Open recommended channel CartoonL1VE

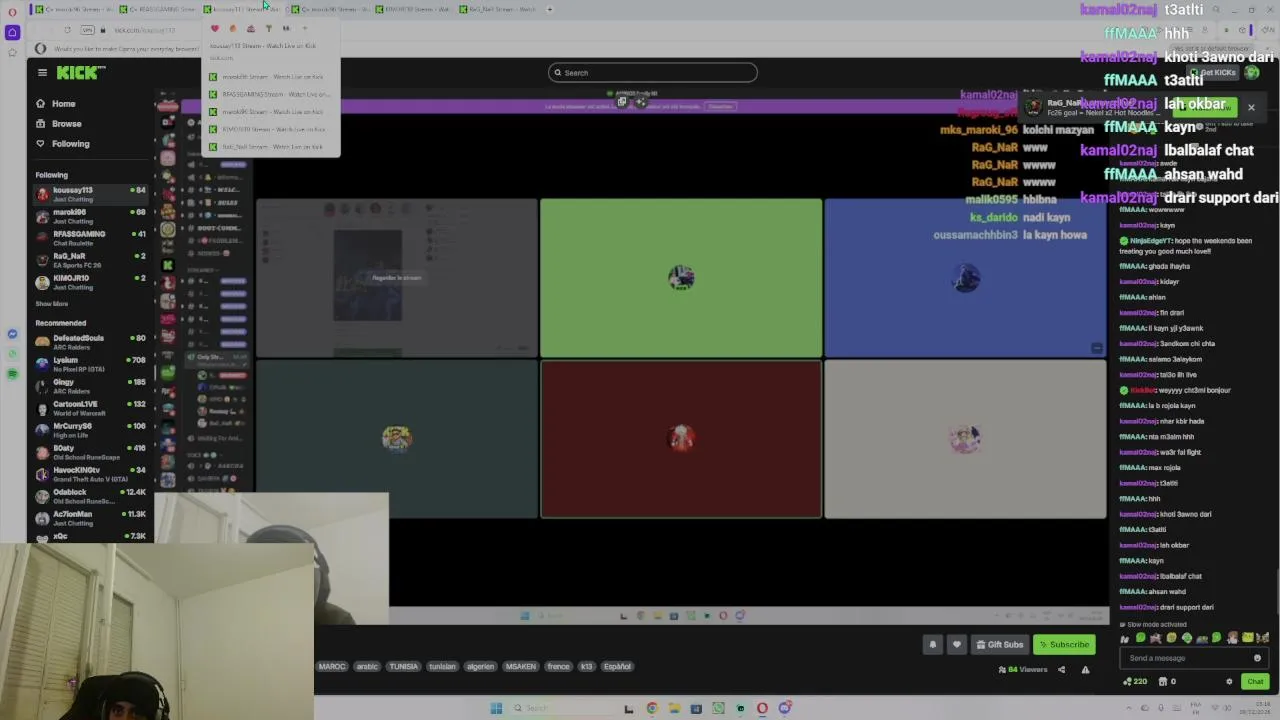point(90,408)
